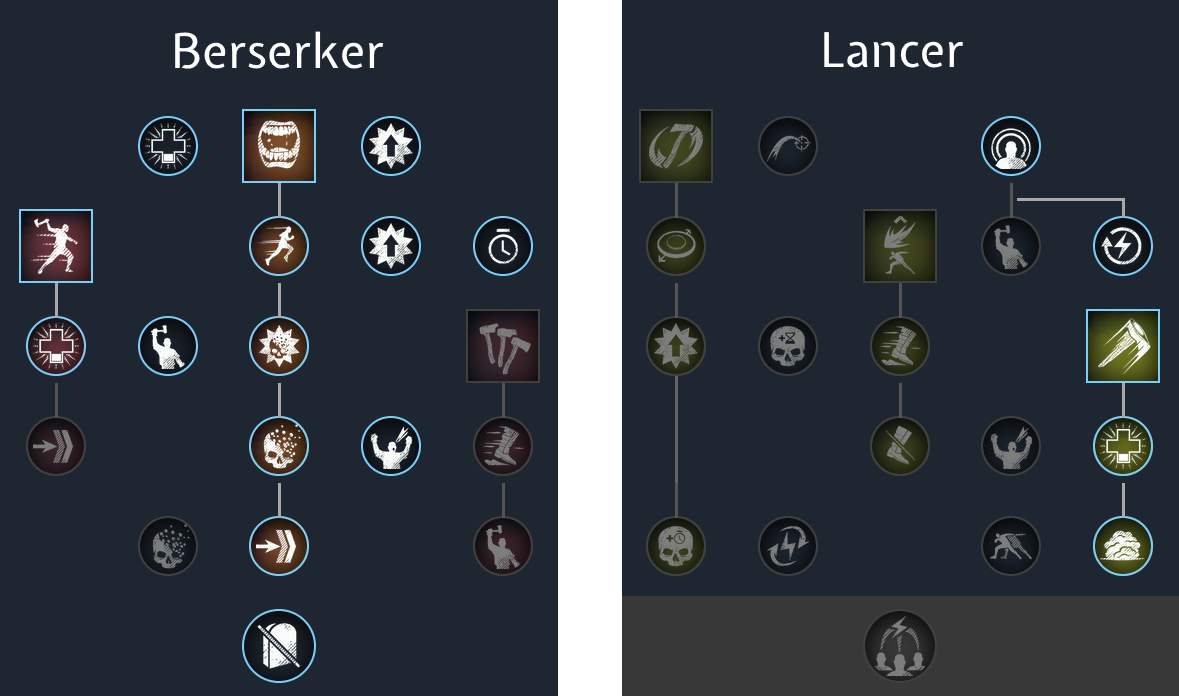Choose the triple axes skill icon
Screen dimensions: 1179x696
click(503, 346)
